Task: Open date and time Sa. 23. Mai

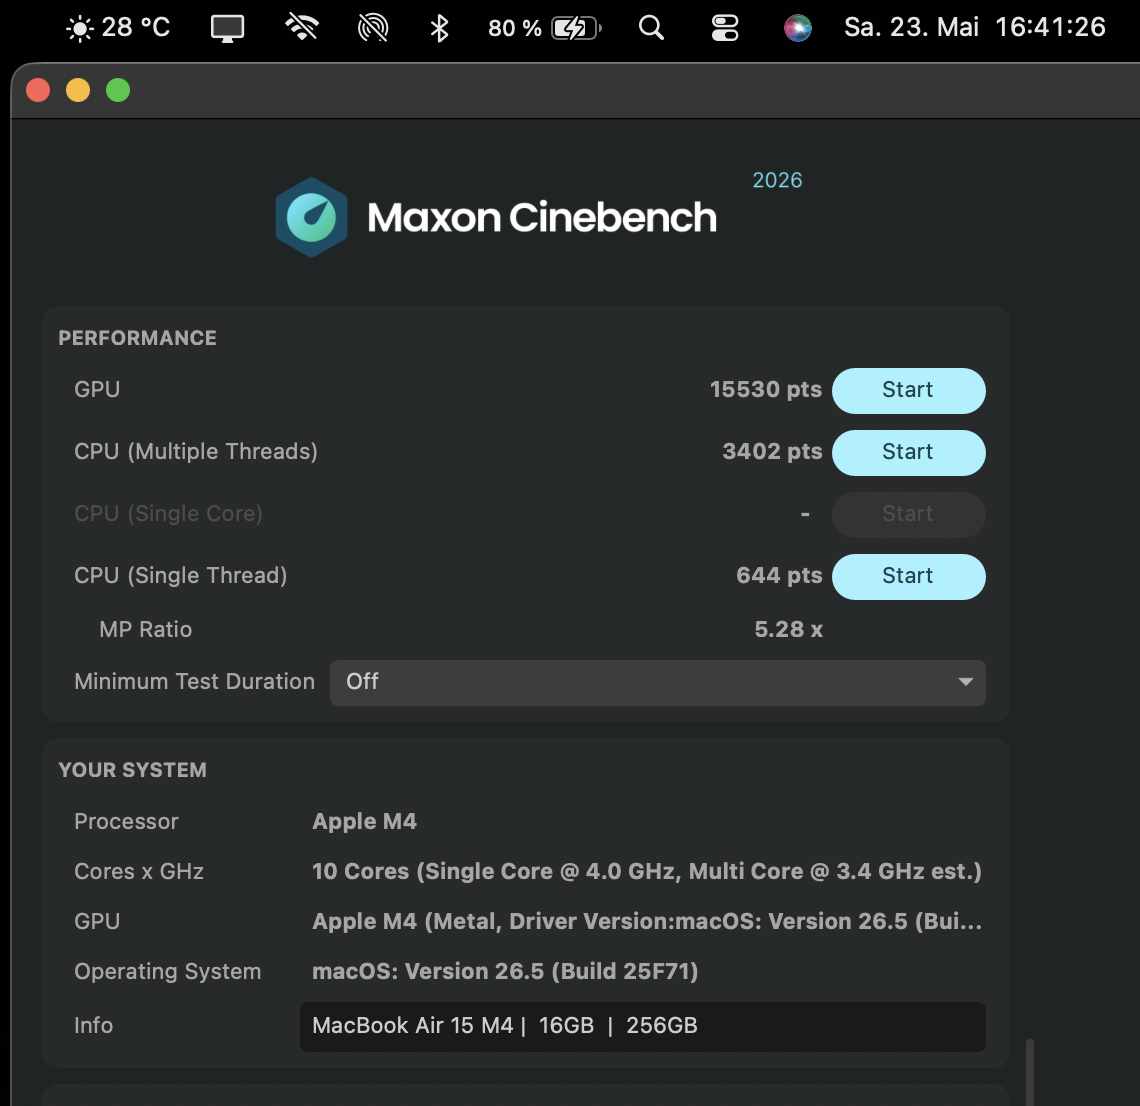Action: coord(974,27)
